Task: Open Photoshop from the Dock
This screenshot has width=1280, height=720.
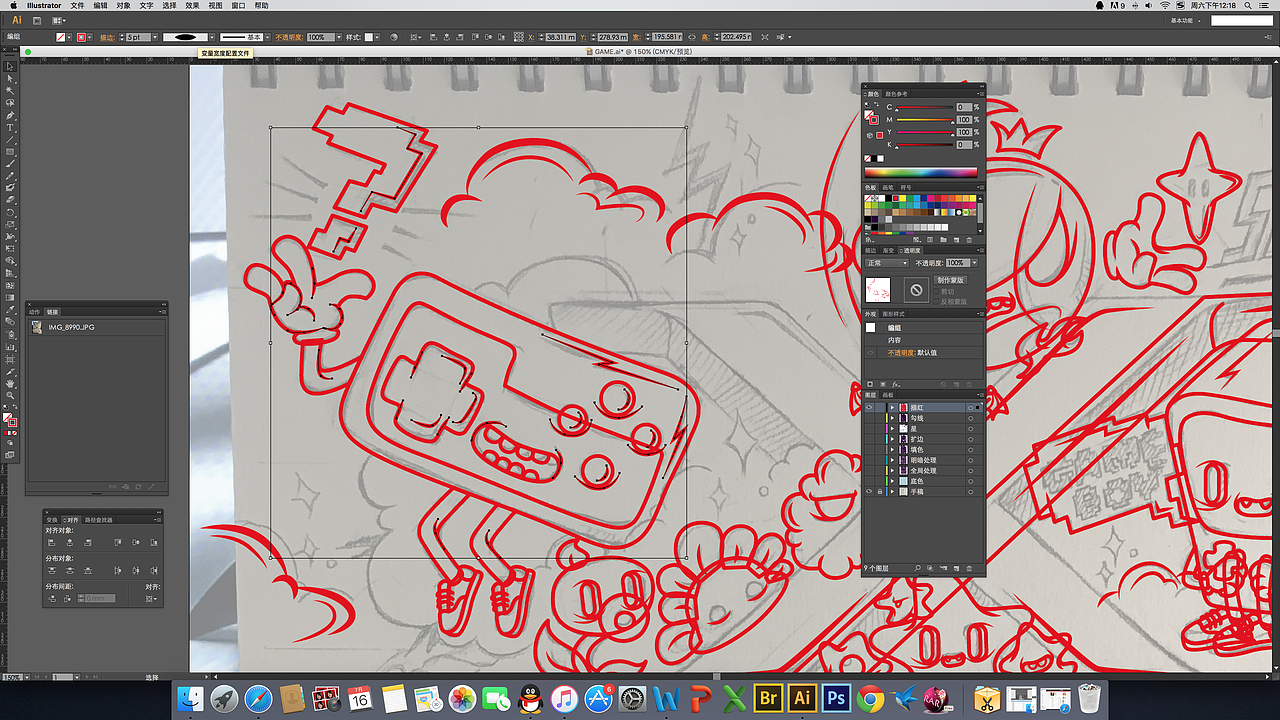Action: coord(835,697)
